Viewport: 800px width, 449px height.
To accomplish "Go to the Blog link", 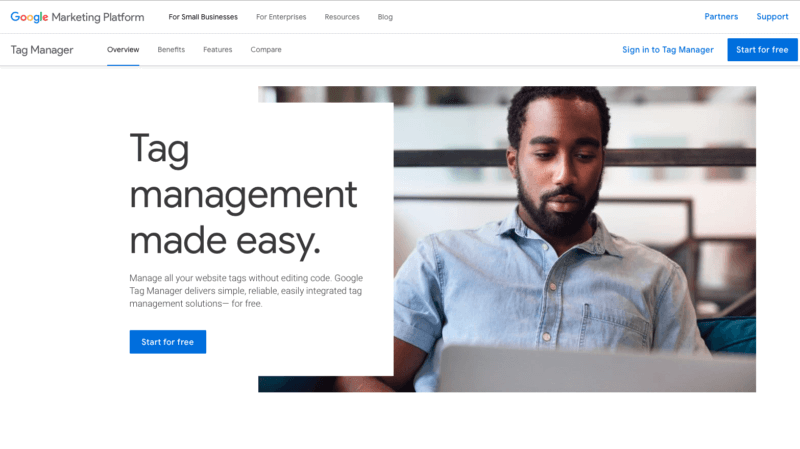I will (385, 17).
